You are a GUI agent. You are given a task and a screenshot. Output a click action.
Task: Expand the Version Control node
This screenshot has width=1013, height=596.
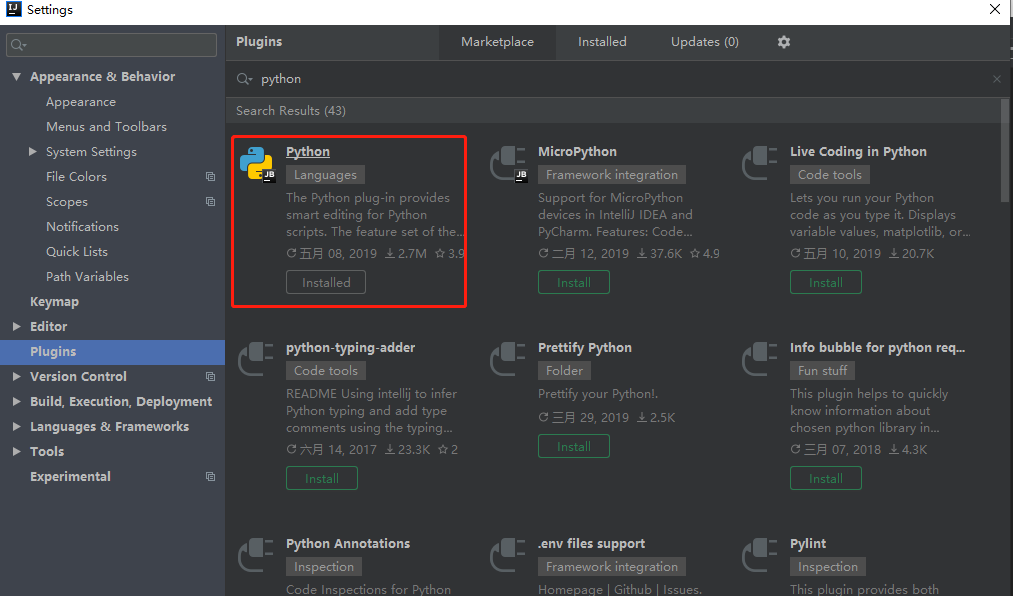coord(17,376)
